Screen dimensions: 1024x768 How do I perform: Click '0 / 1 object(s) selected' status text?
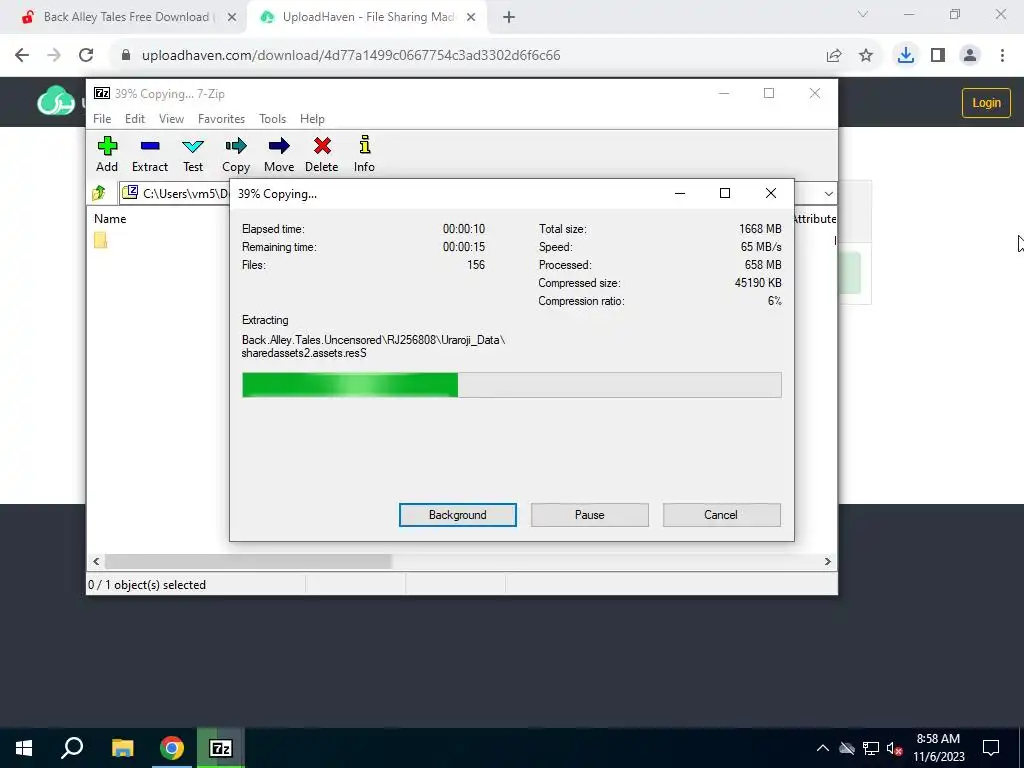coord(147,584)
